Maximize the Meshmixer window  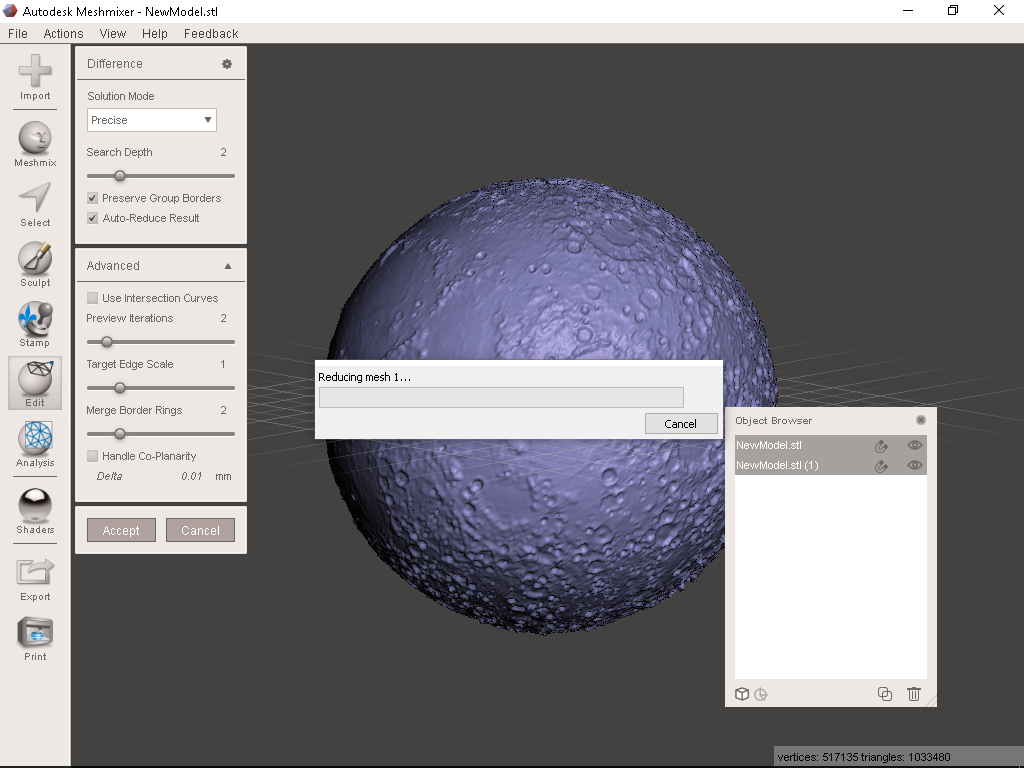(x=953, y=10)
